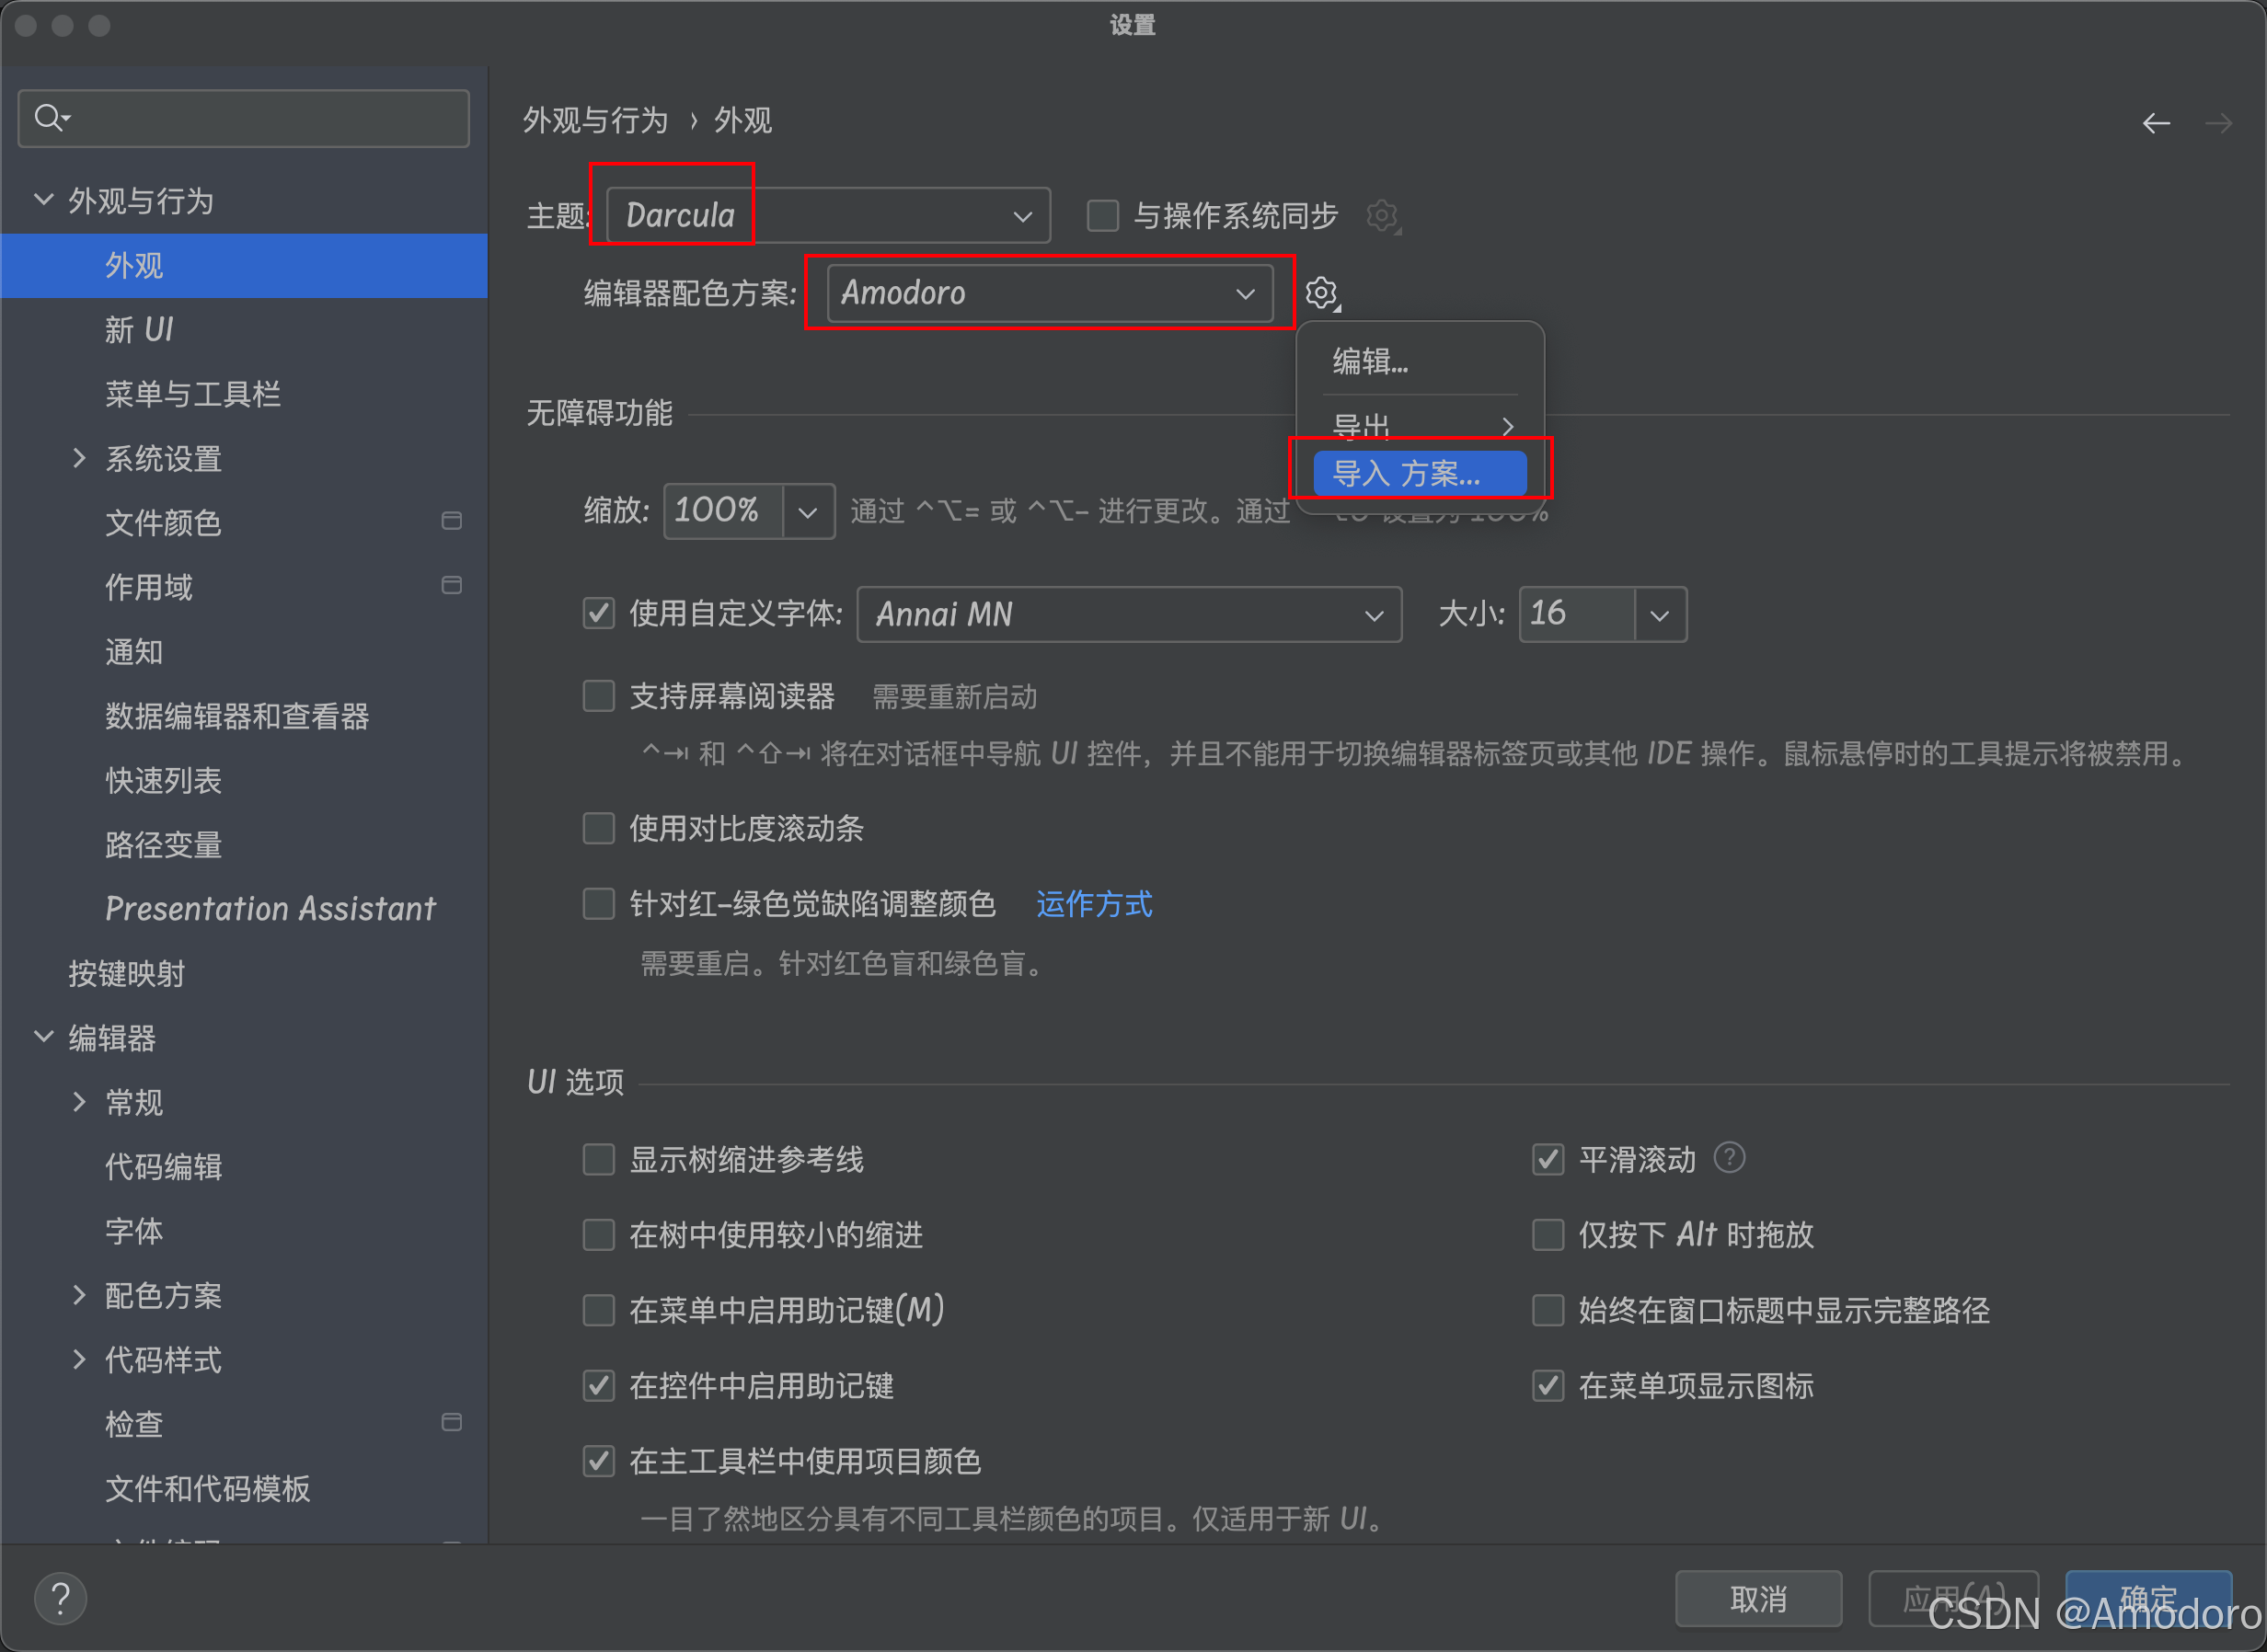This screenshot has height=1652, width=2267.
Task: Choose 编辑... from the popup menu
Action: pyautogui.click(x=1371, y=361)
